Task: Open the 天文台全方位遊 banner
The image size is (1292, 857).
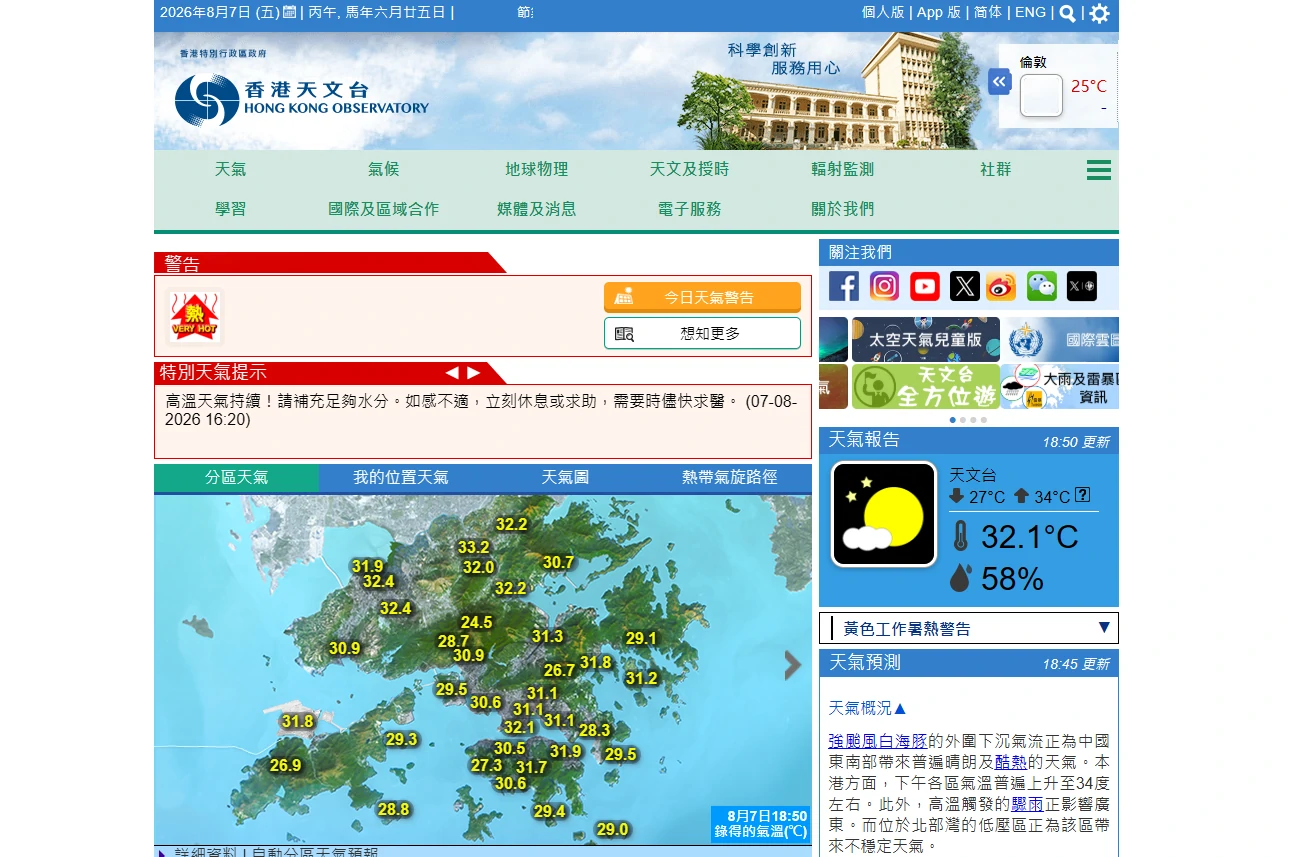Action: pyautogui.click(x=926, y=386)
